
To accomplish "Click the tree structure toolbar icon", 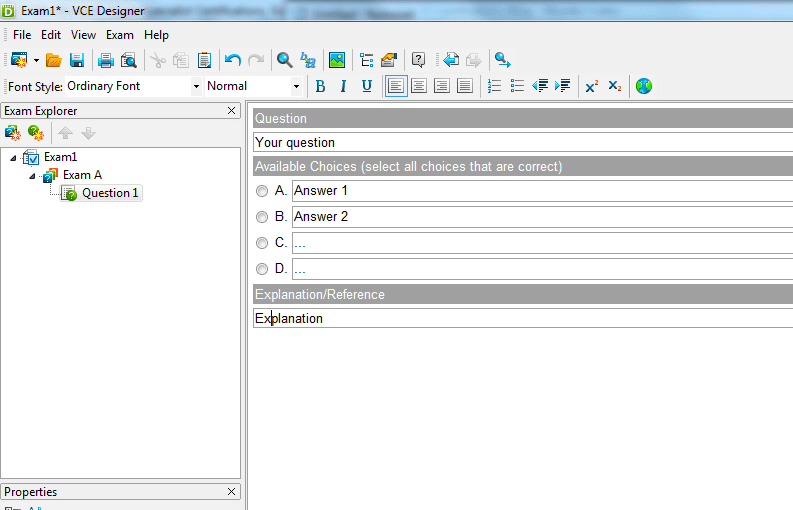I will coord(366,60).
